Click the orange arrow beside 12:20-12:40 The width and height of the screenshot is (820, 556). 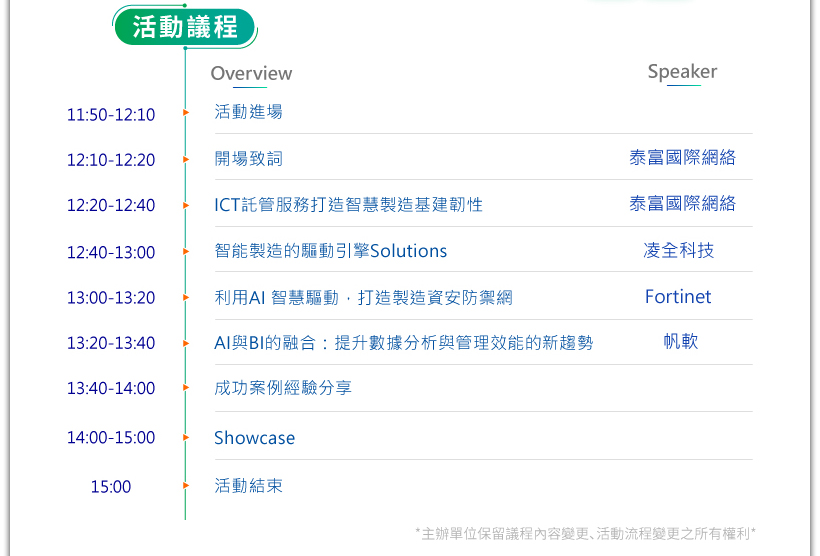186,205
